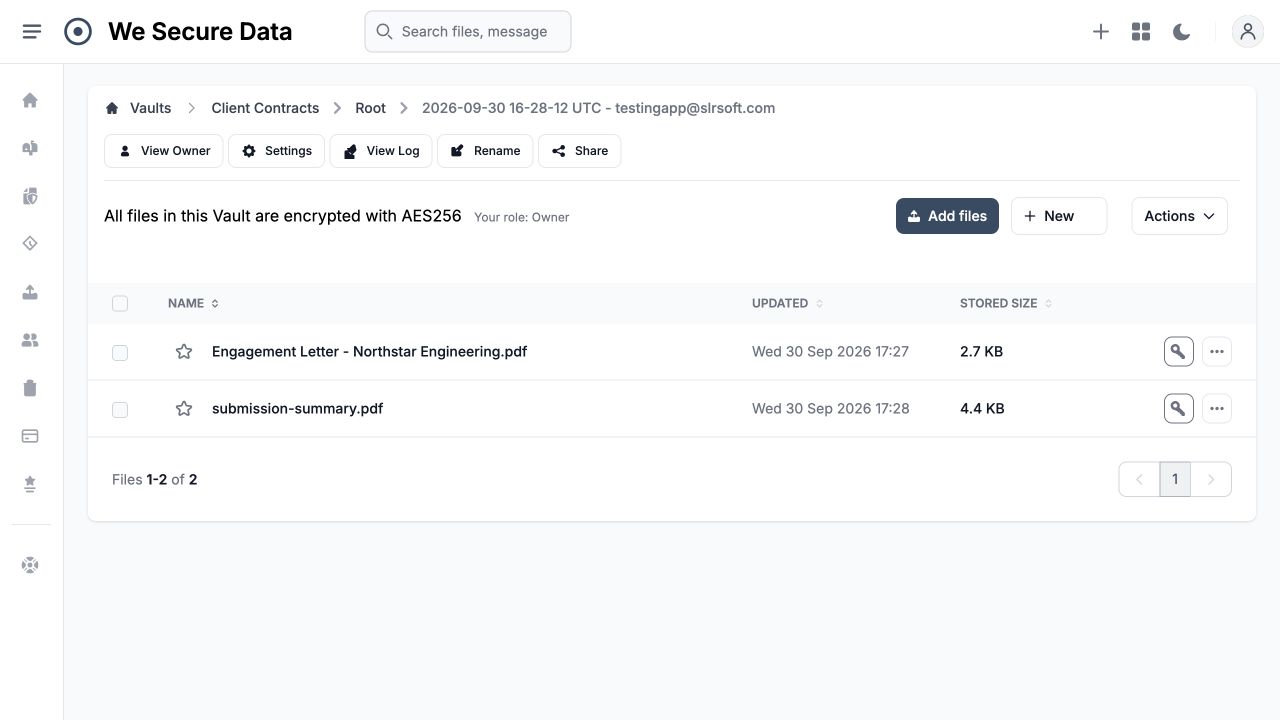The width and height of the screenshot is (1280, 720).
Task: Click key icon for submission-summary.pdf
Action: coord(1179,409)
